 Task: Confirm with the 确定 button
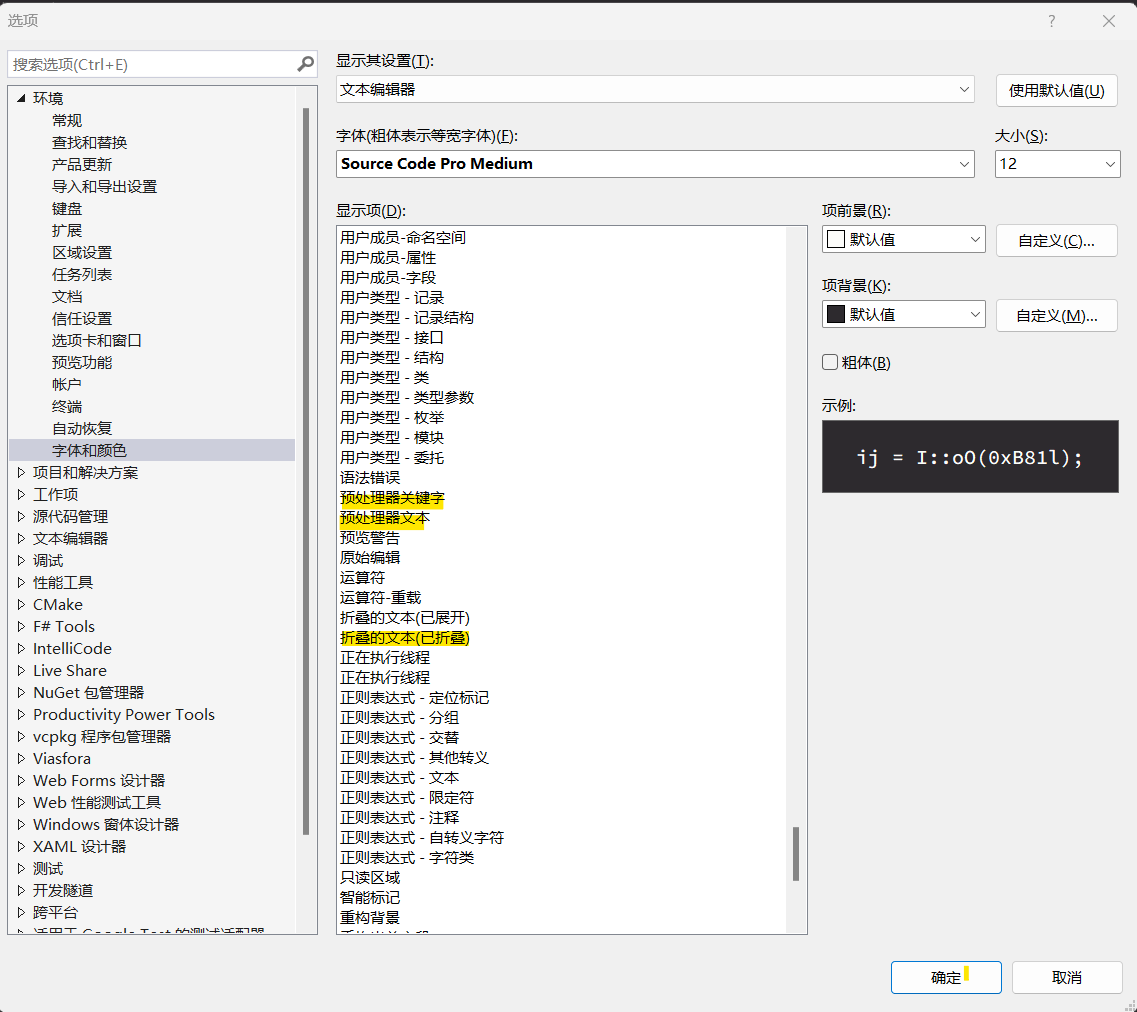[946, 977]
